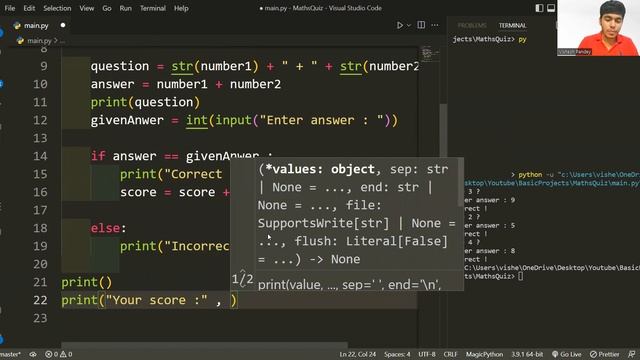Click main.py breadcrumb Python icon
The height and width of the screenshot is (360, 640).
[x=20, y=40]
